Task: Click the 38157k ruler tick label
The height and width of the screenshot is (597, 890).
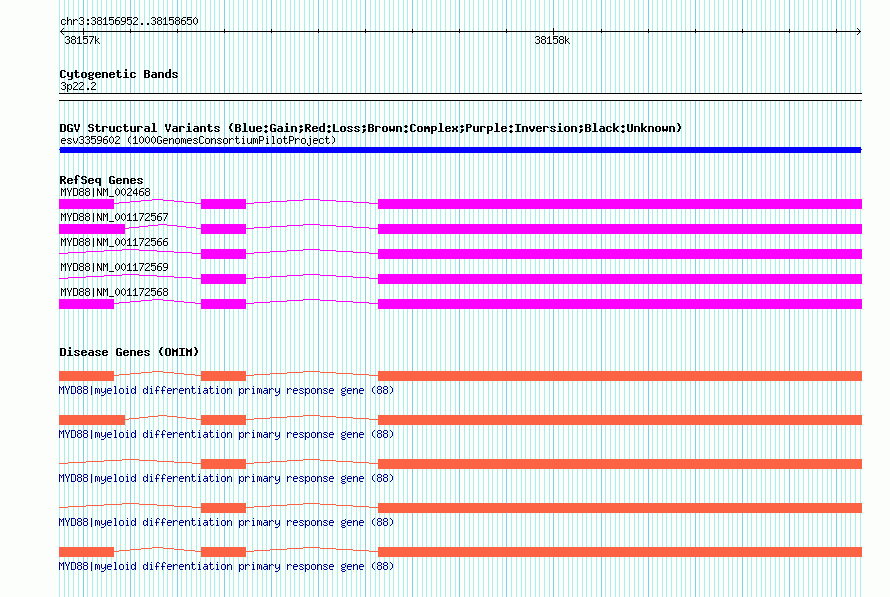Action: coord(82,40)
